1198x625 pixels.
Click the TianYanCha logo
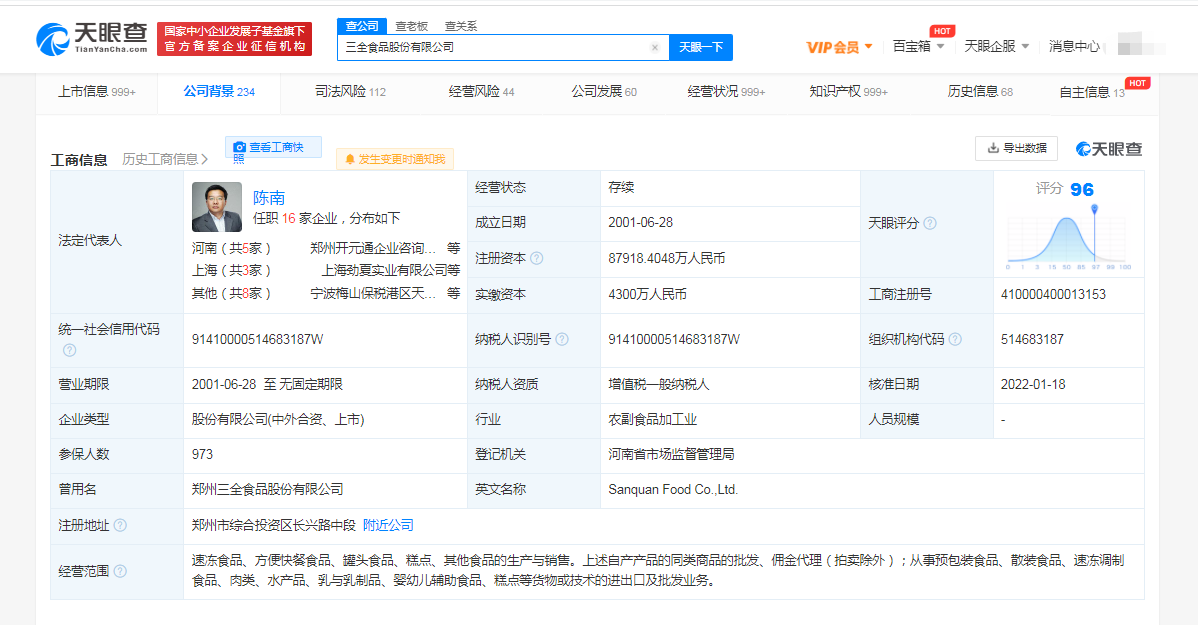click(92, 38)
